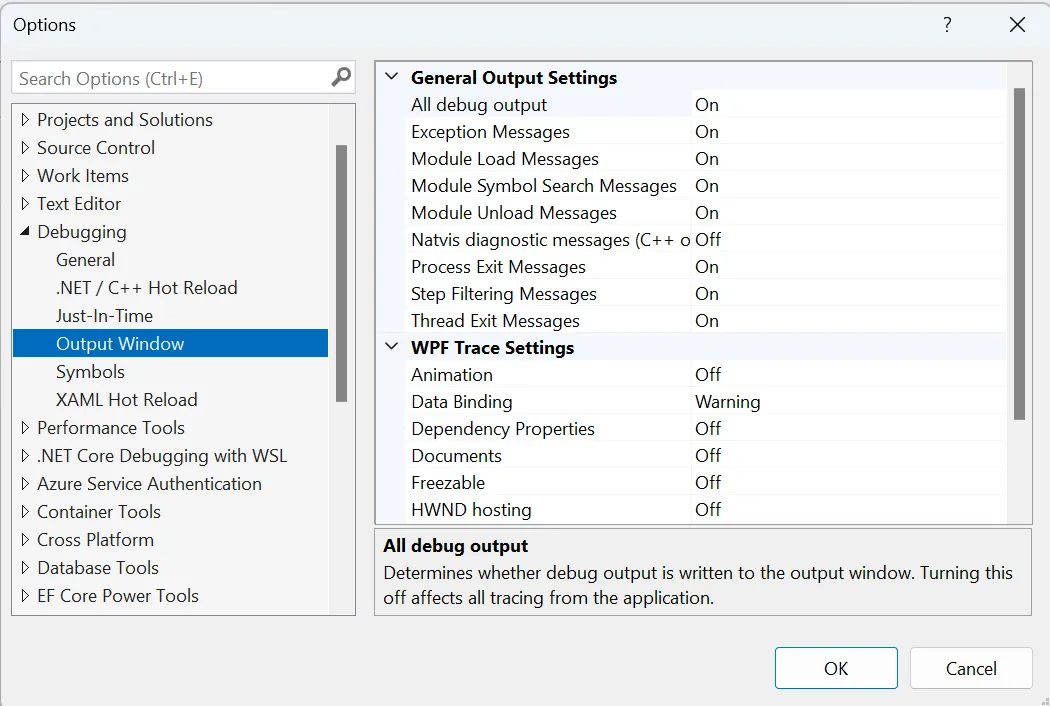Click the Cancel button

(971, 669)
